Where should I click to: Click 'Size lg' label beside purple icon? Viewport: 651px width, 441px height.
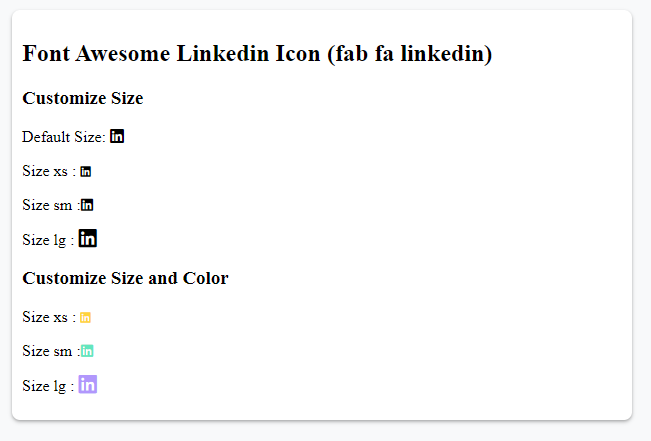point(44,386)
